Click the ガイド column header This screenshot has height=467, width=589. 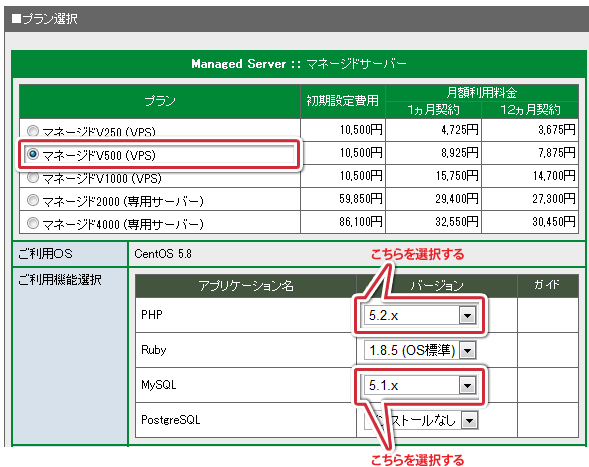[548, 286]
